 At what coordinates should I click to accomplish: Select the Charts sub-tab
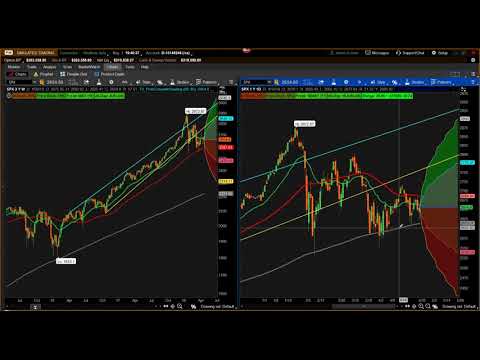tap(17, 74)
